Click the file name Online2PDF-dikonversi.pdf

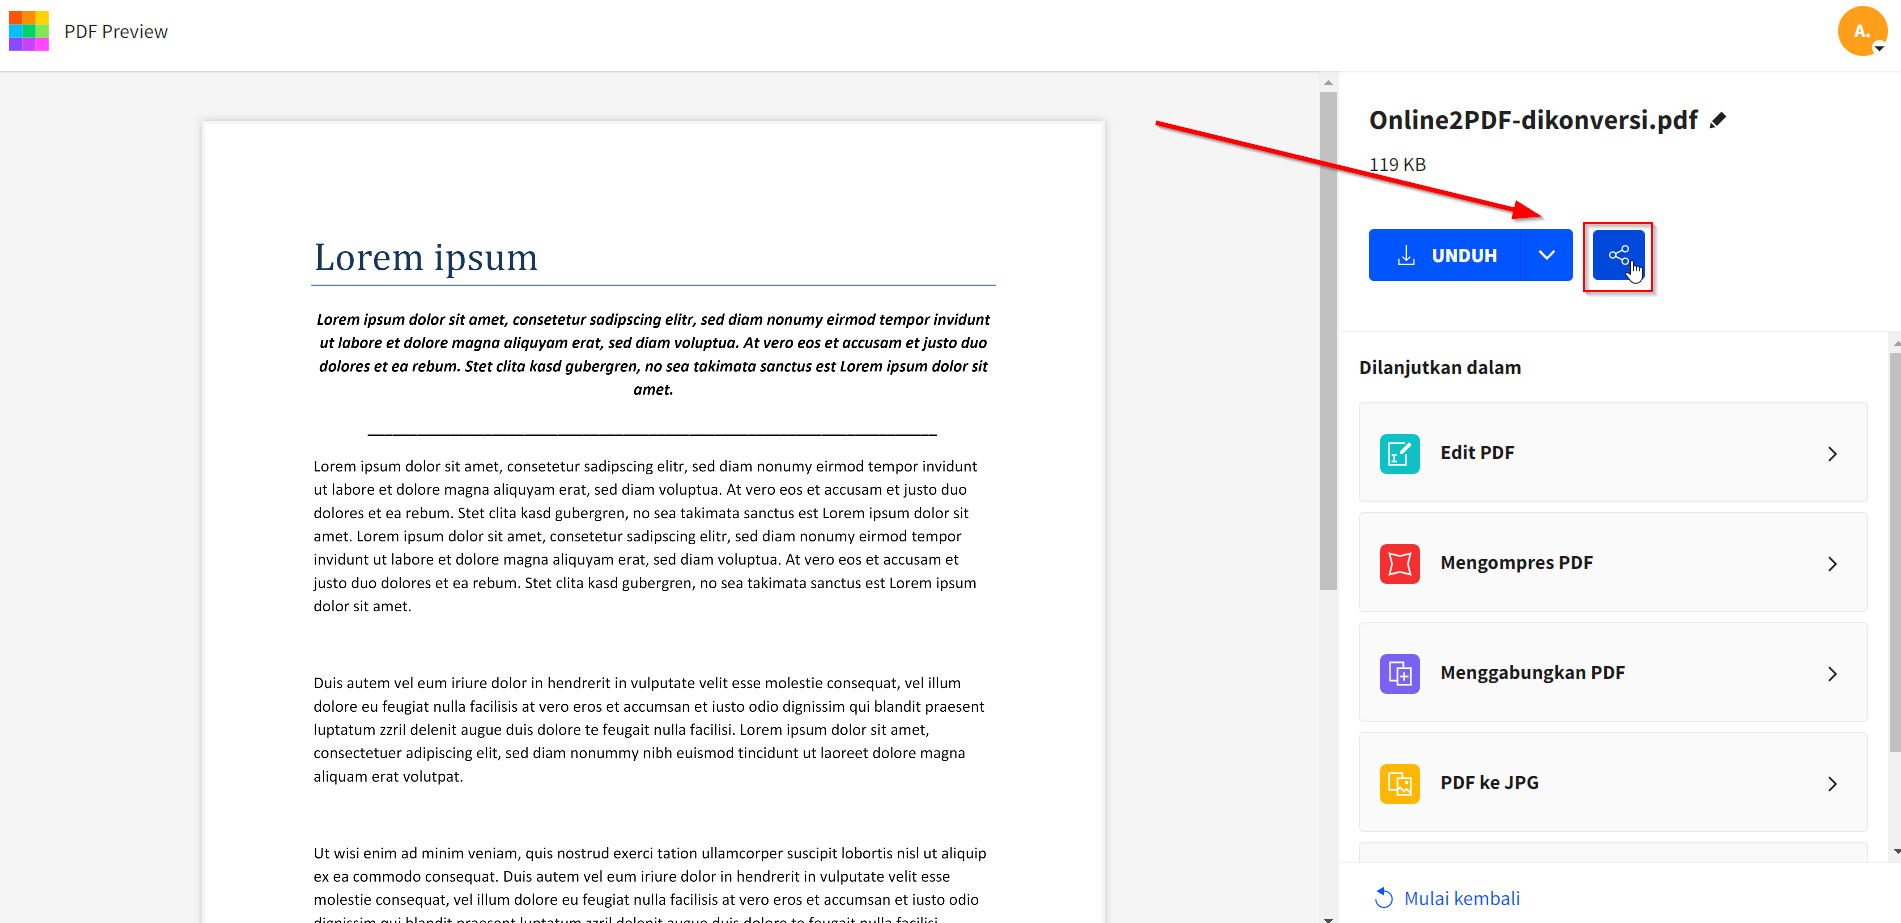(1533, 120)
